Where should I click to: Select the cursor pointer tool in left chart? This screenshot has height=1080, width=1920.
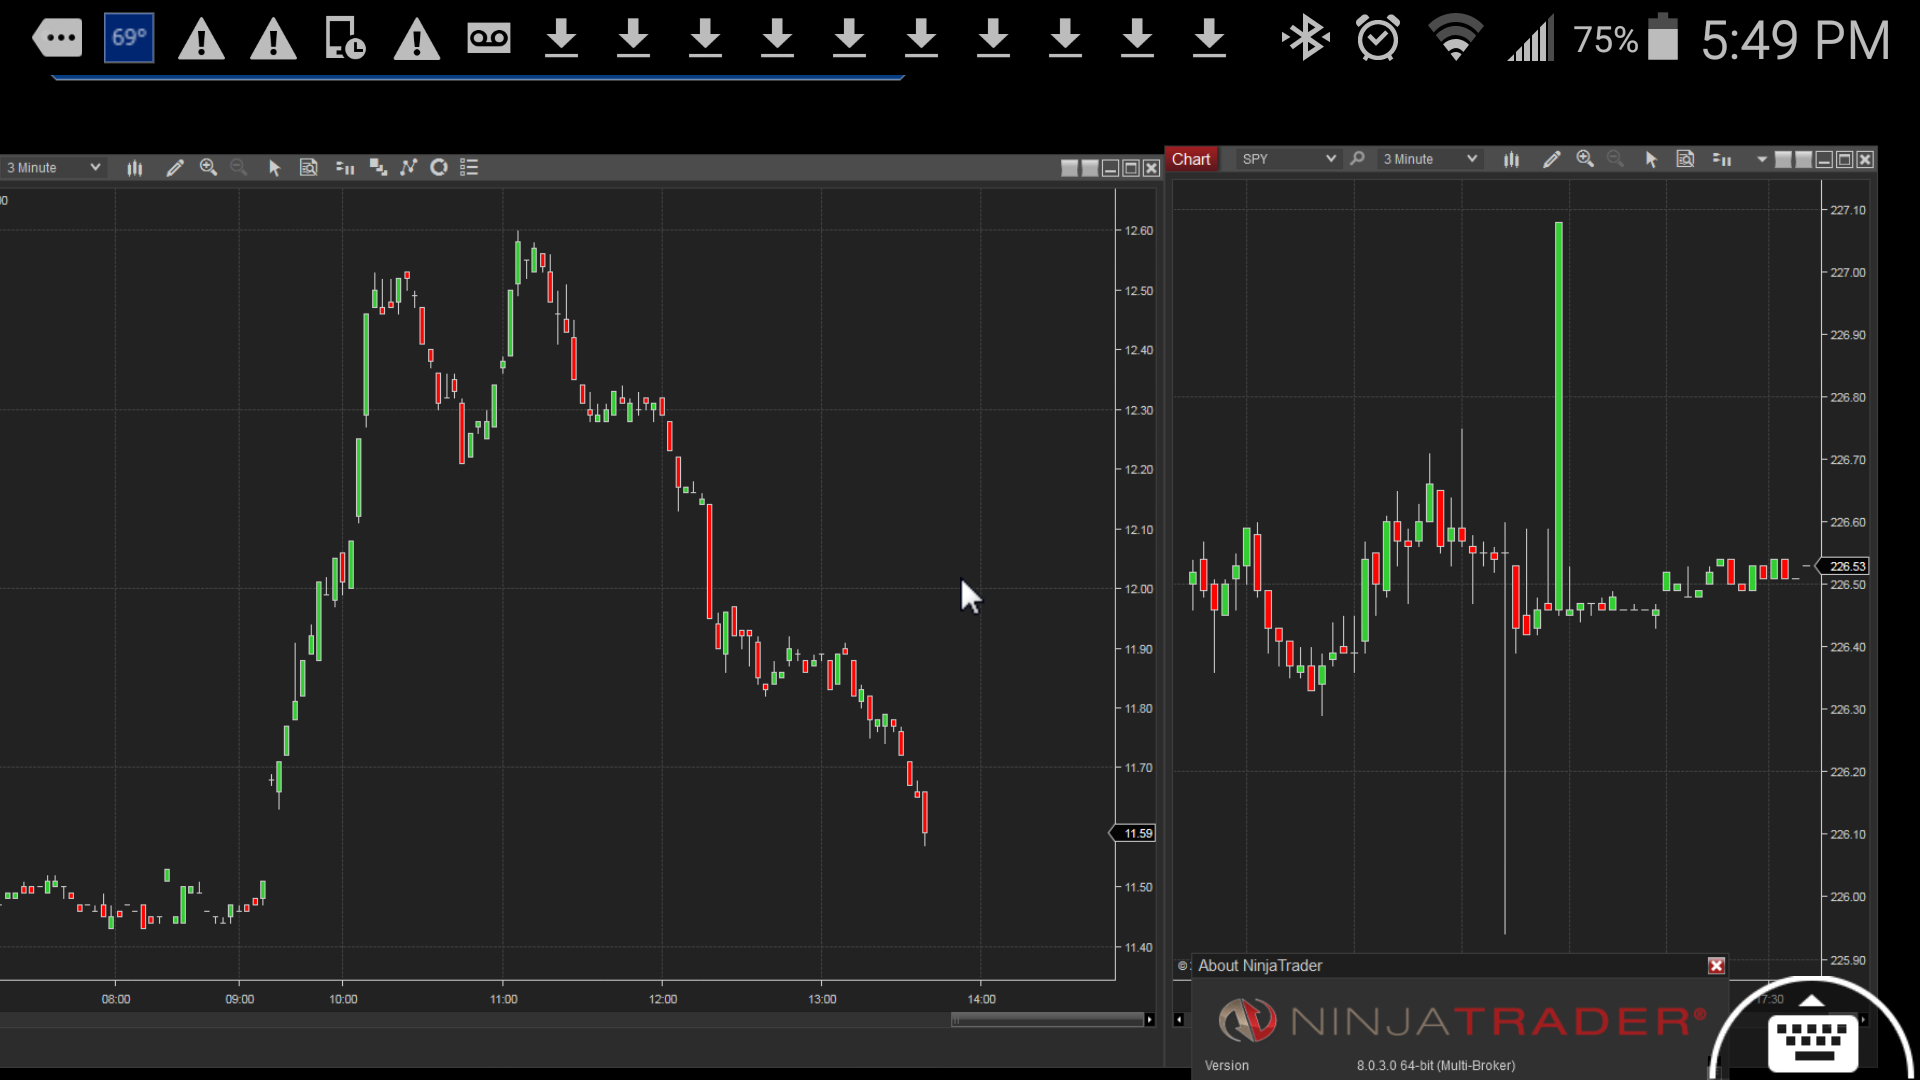tap(275, 168)
